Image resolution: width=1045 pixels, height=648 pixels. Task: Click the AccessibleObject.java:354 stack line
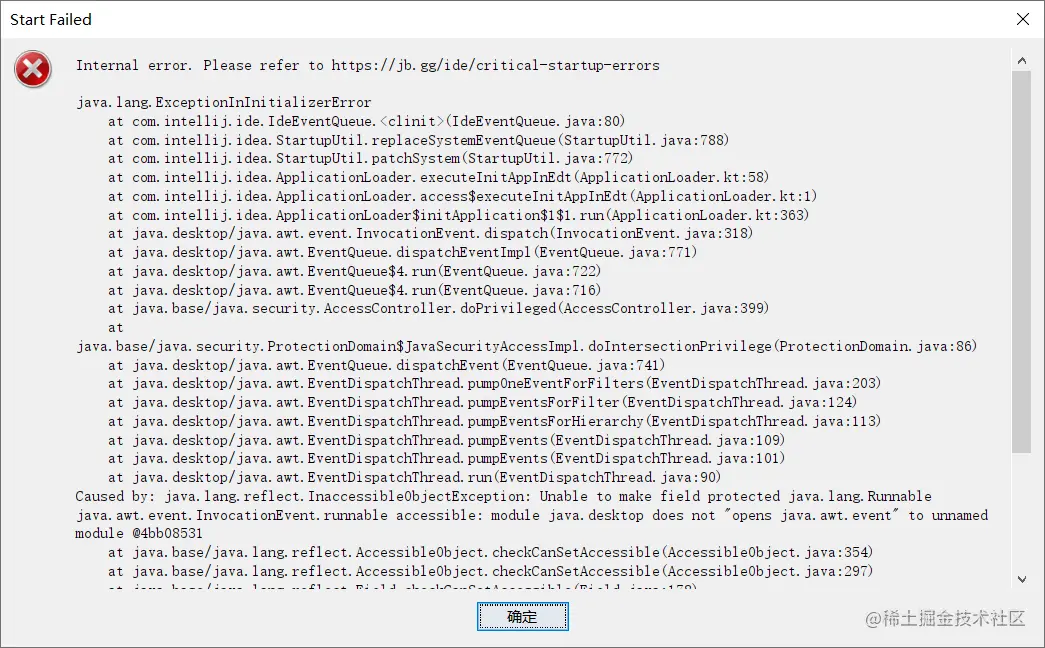(x=491, y=553)
